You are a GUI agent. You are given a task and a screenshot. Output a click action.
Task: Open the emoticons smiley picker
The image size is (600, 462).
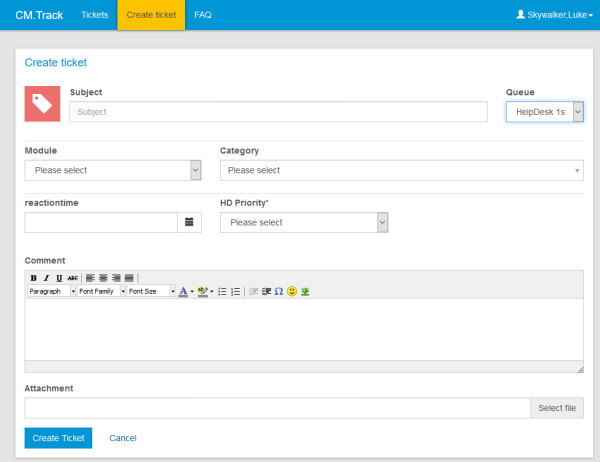tap(292, 291)
